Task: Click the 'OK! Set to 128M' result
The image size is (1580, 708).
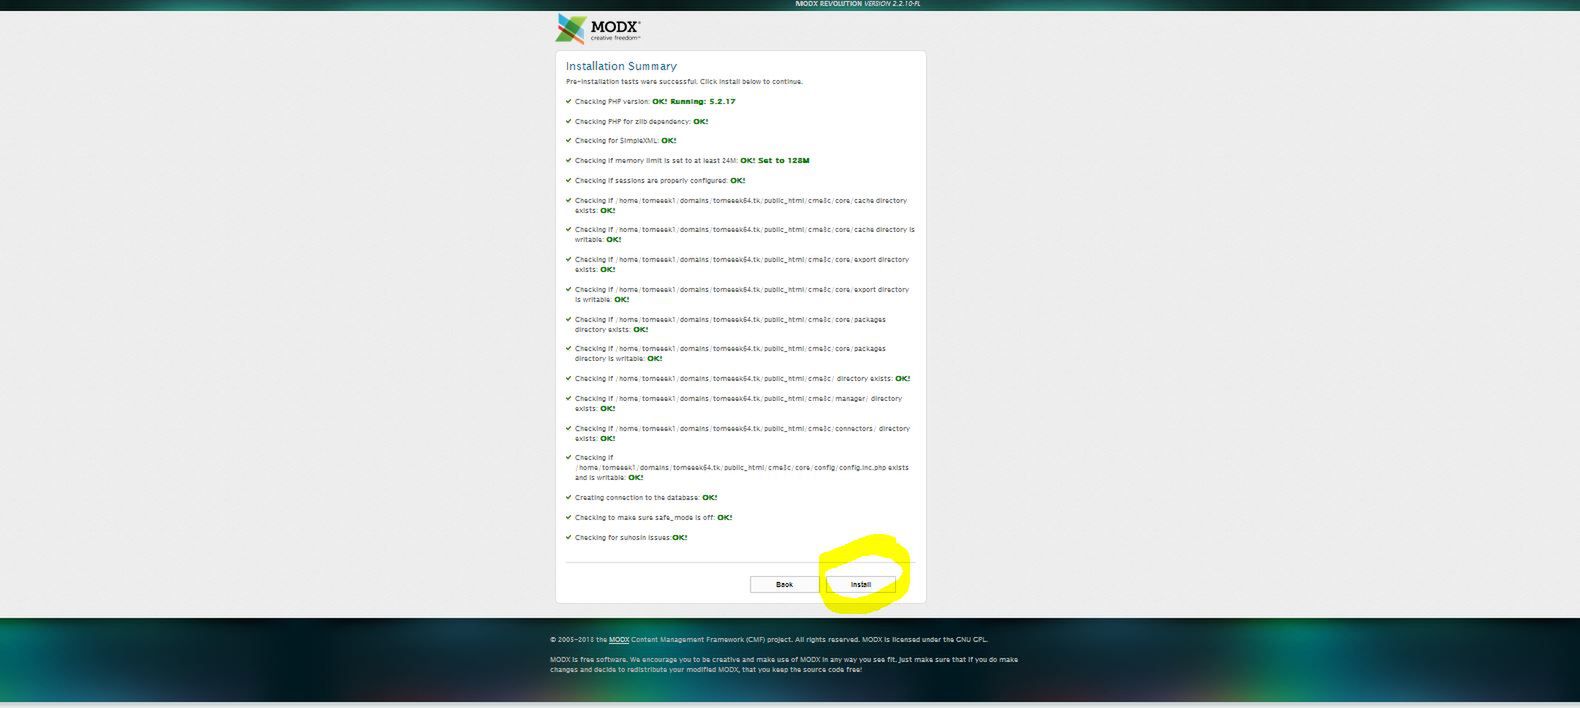Action: (x=775, y=160)
